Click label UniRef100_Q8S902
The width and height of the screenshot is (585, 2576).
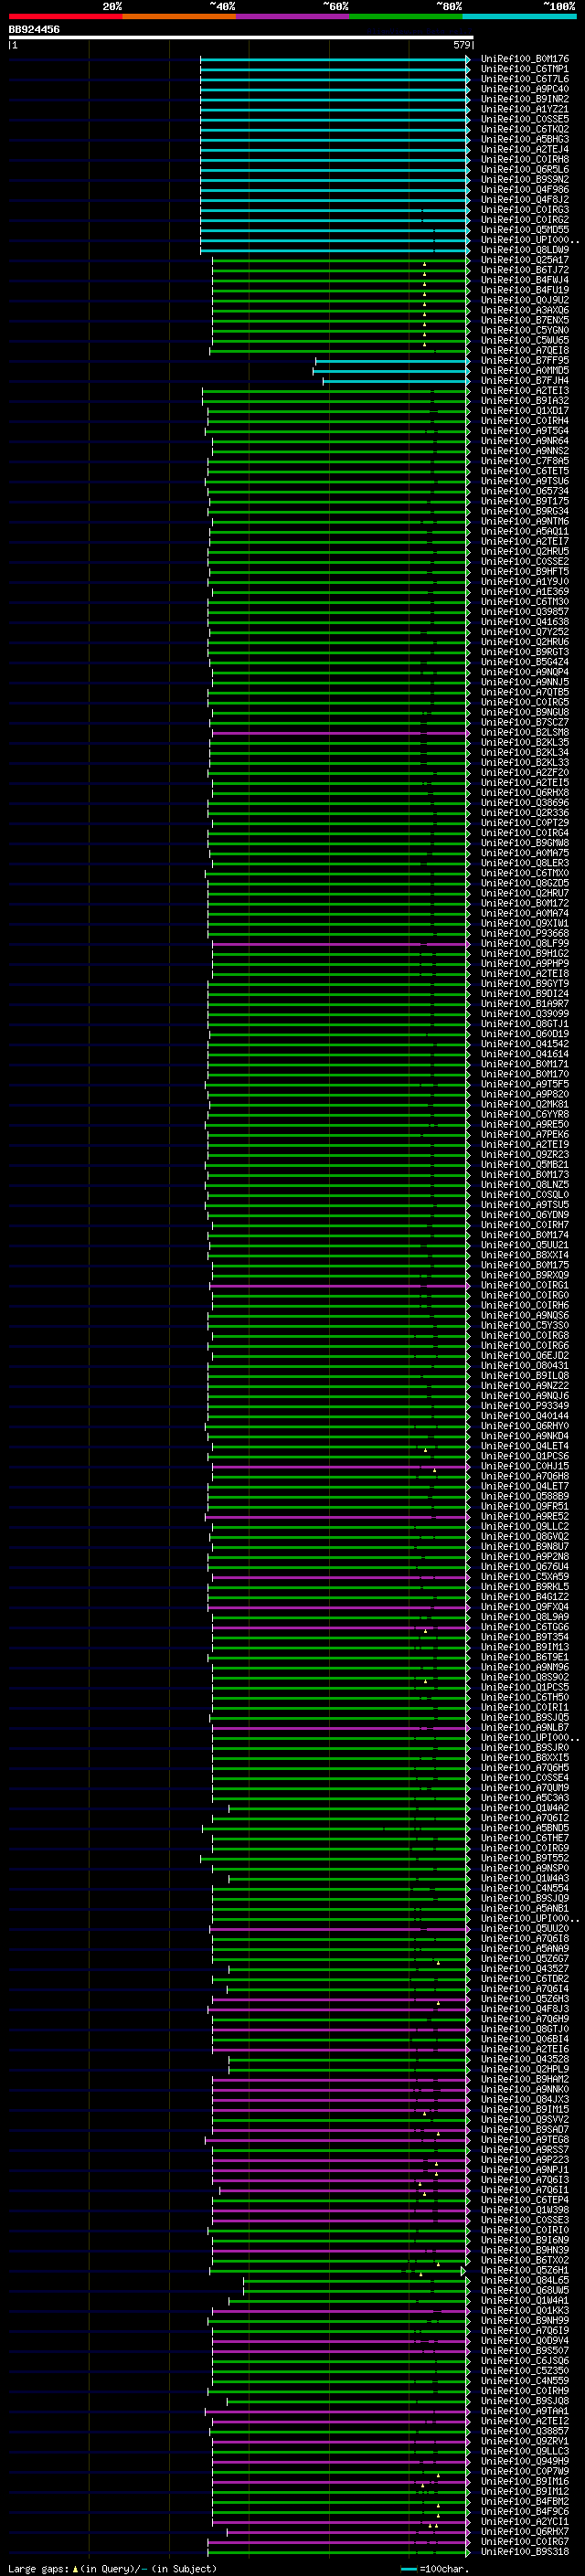click(x=525, y=1678)
